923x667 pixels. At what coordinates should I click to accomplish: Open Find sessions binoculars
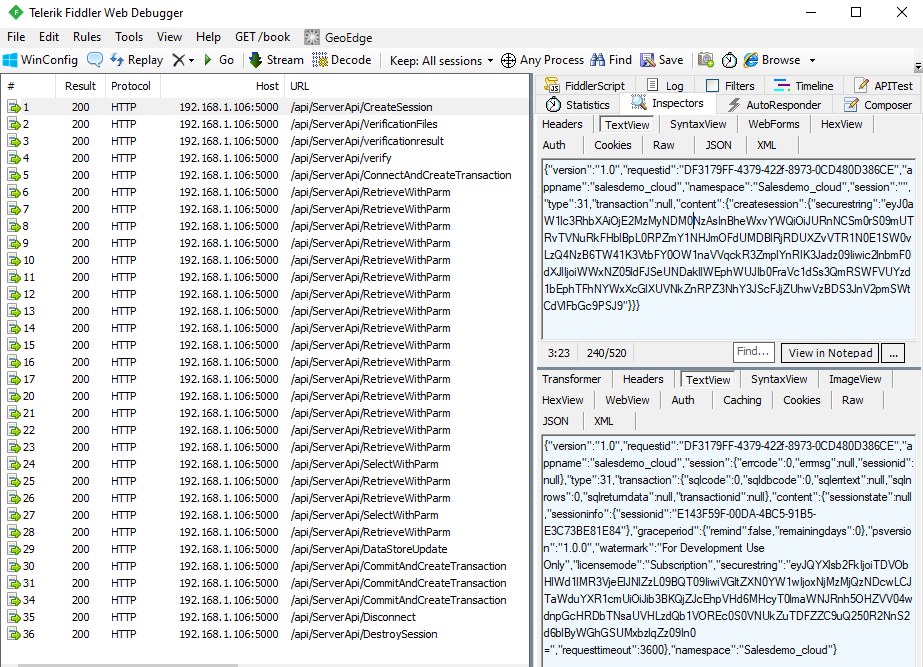click(611, 60)
